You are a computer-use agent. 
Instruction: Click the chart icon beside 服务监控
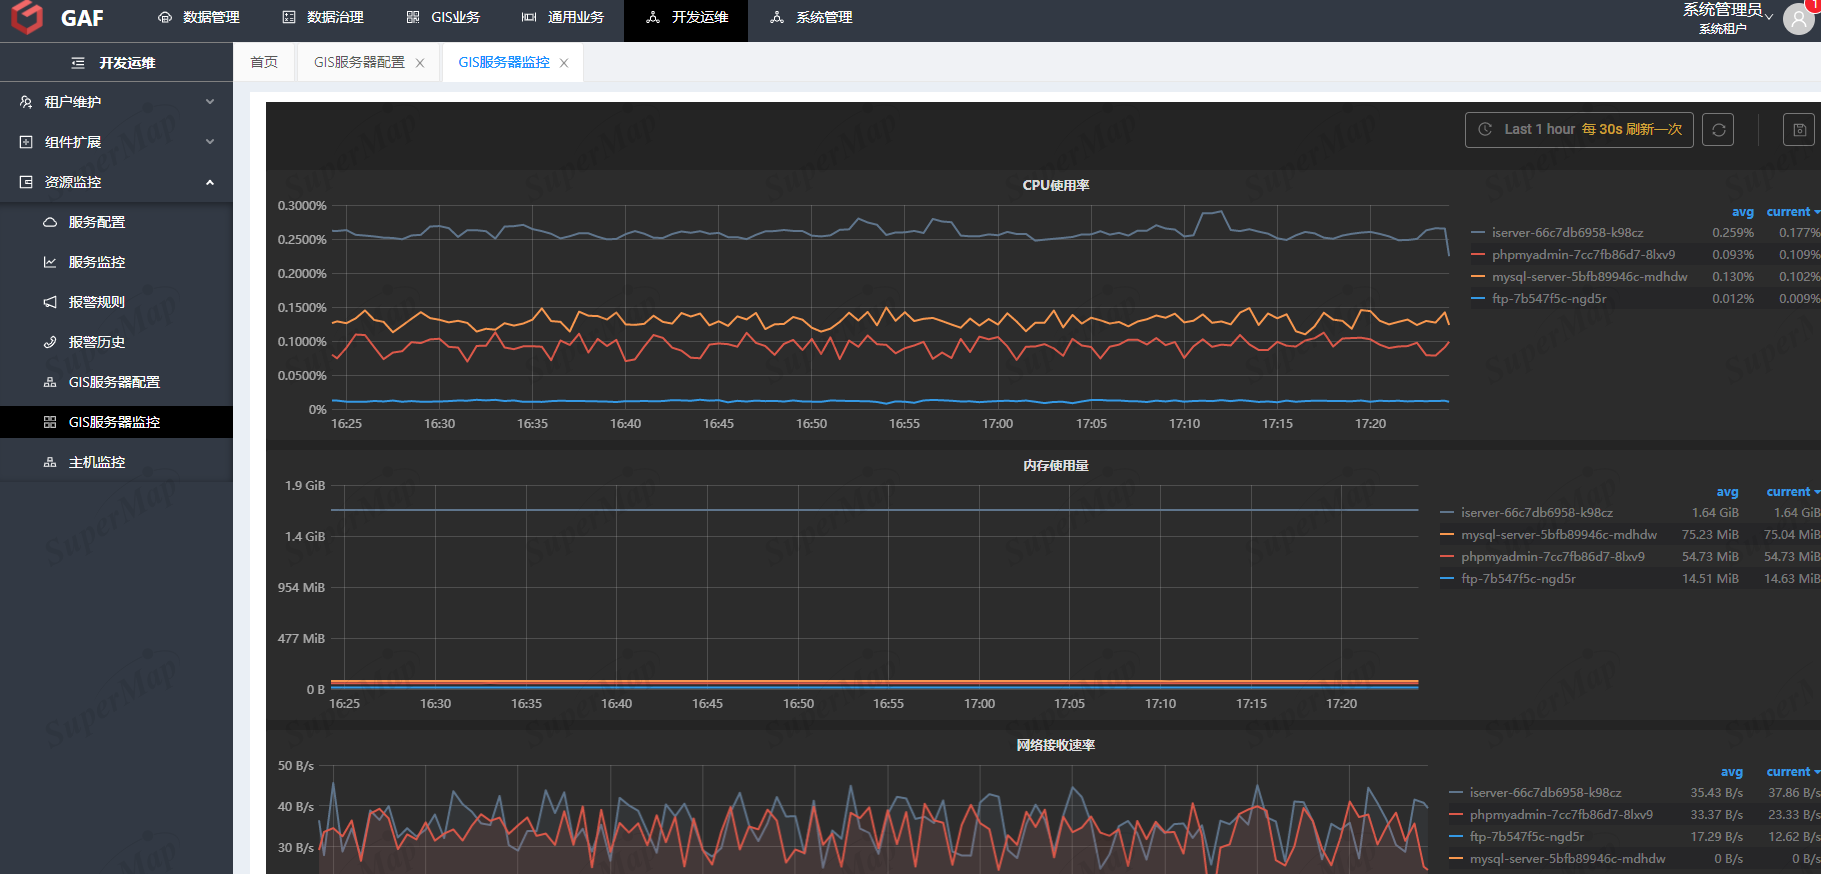click(x=50, y=262)
